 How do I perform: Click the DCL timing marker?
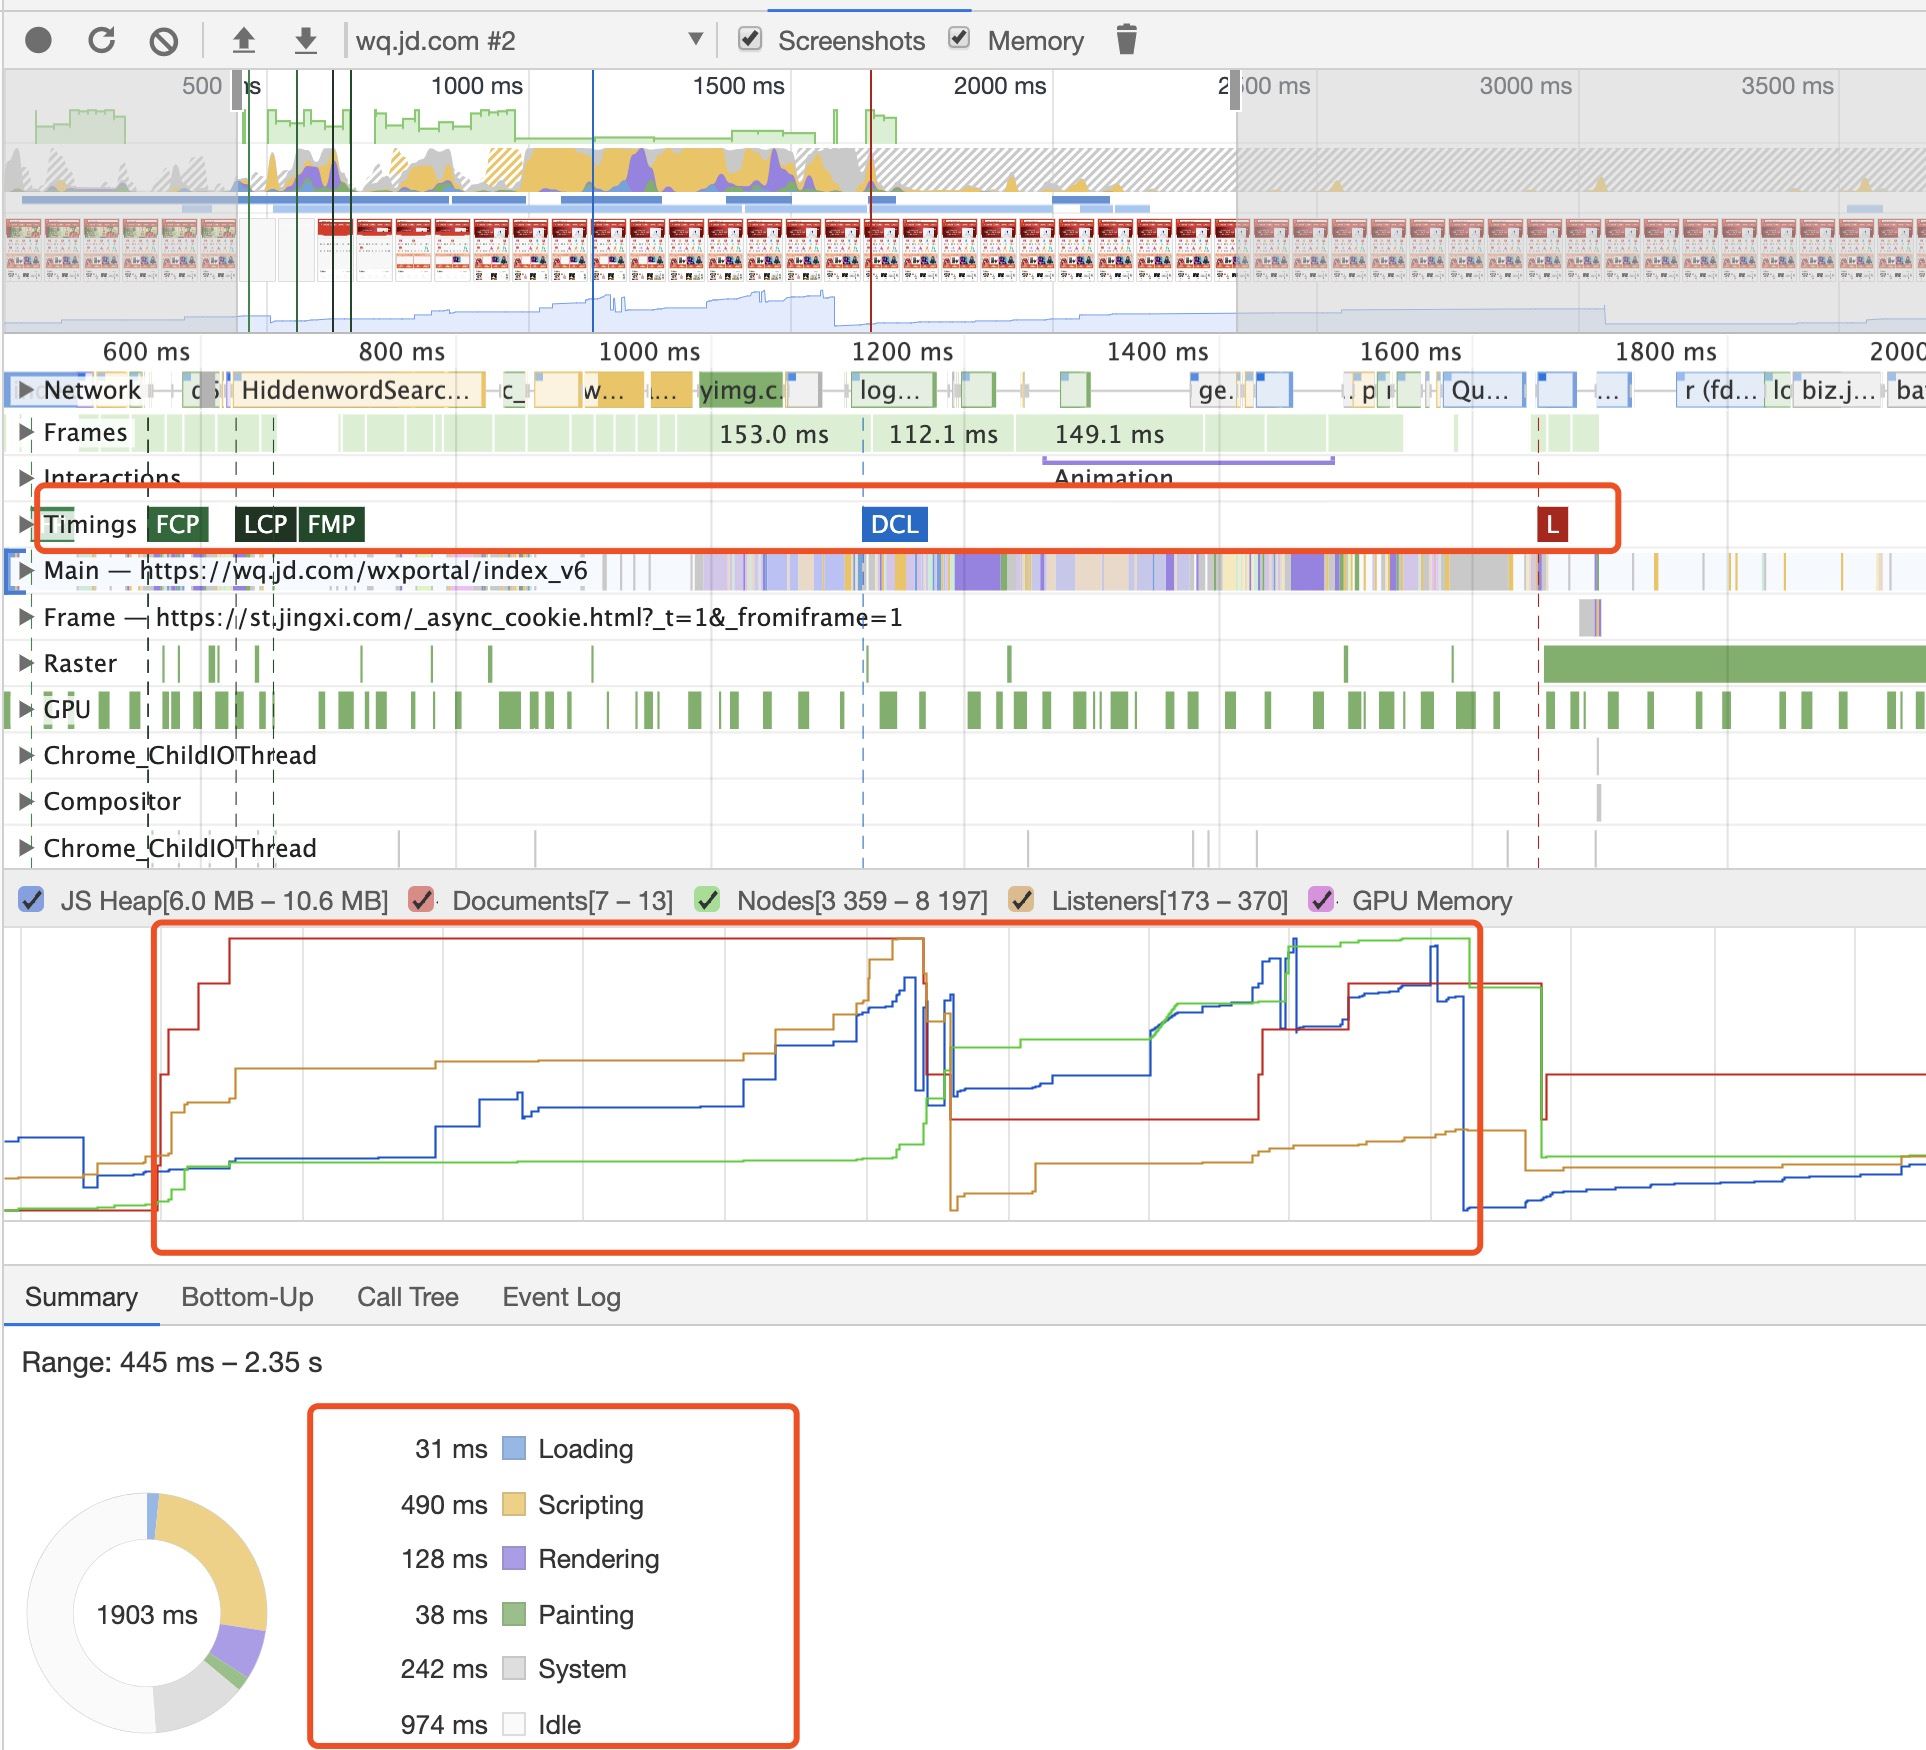894,524
